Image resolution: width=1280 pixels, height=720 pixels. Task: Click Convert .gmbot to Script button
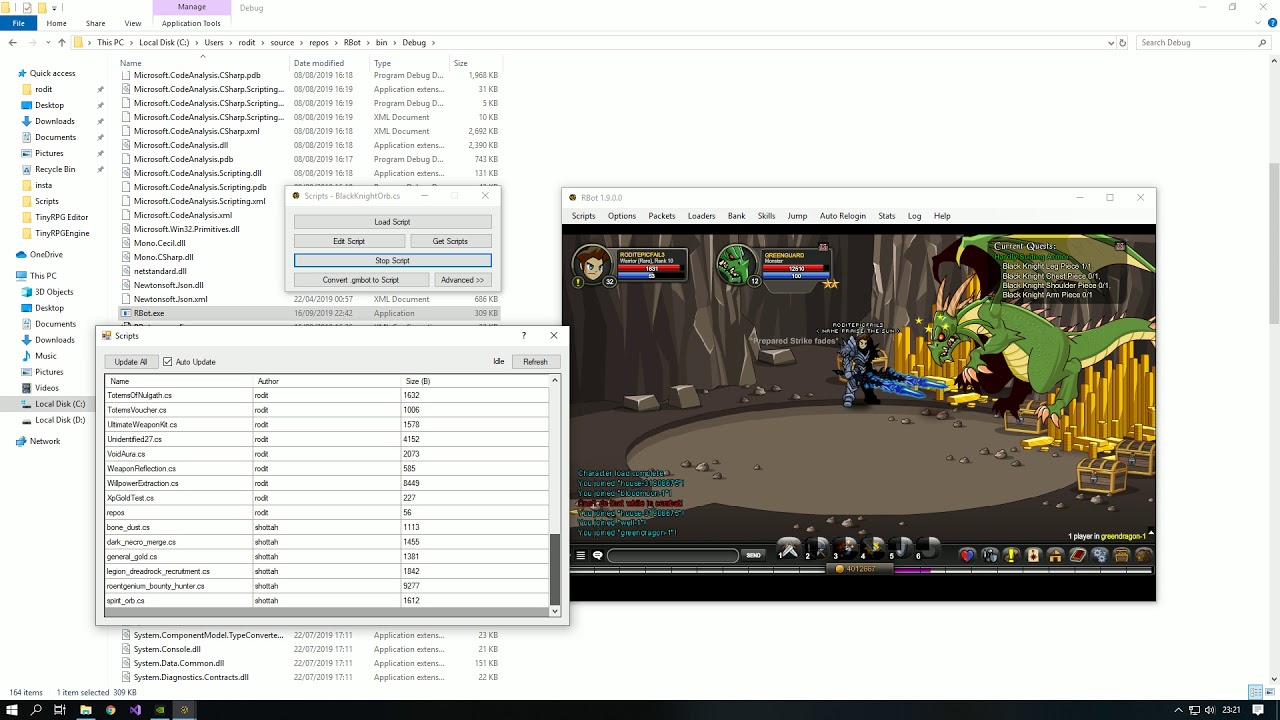[x=361, y=280]
